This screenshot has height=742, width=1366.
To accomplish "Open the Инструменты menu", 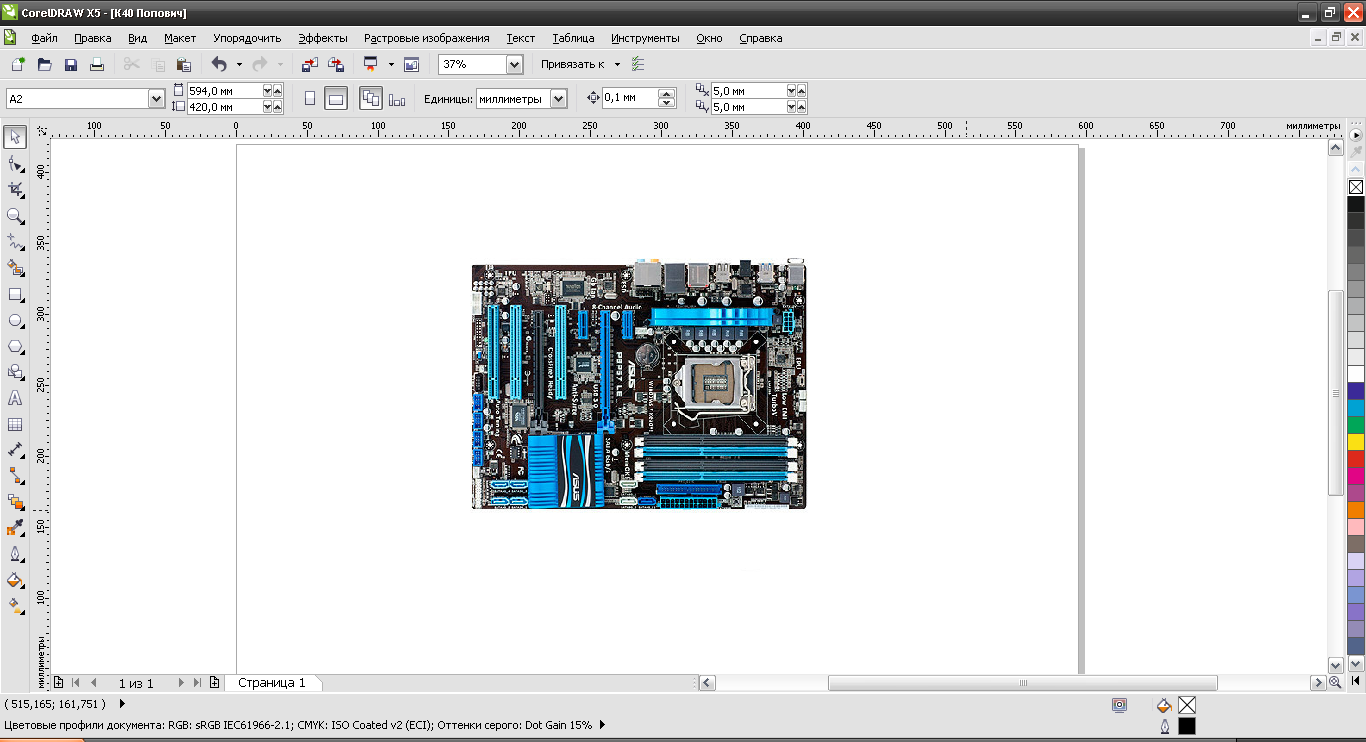I will (x=645, y=38).
